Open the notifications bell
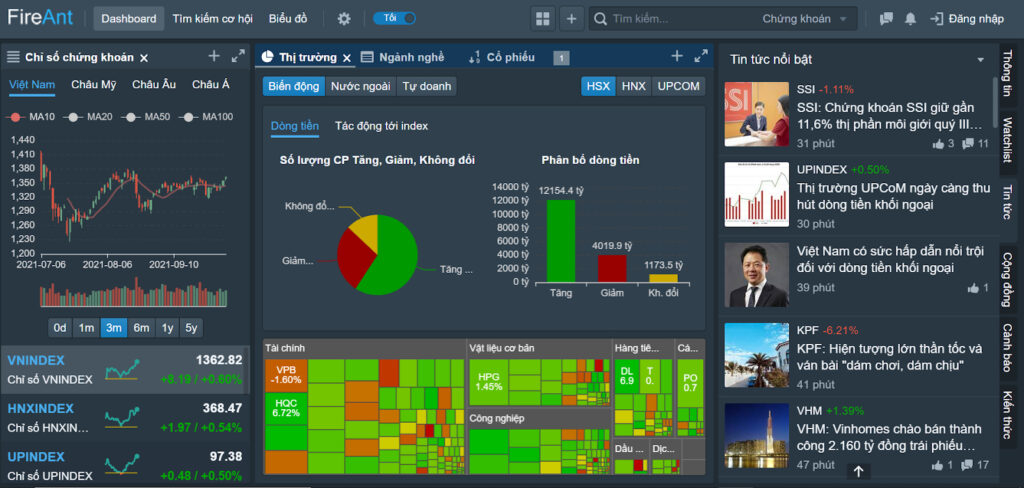This screenshot has height=488, width=1024. coord(910,19)
